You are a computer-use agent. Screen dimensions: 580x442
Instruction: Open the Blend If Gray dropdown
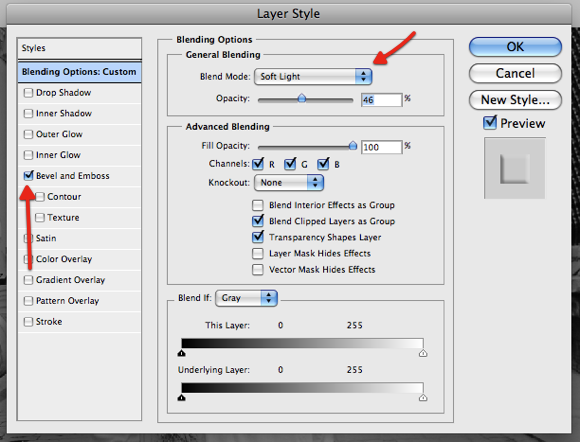pos(246,298)
